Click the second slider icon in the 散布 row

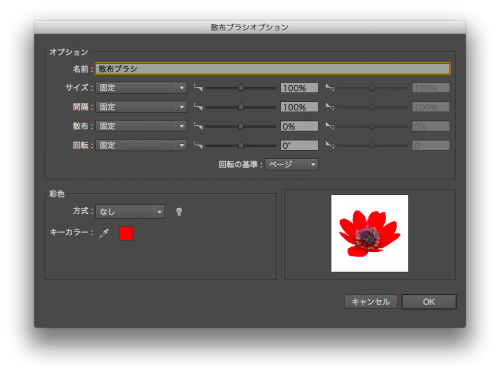coord(330,126)
